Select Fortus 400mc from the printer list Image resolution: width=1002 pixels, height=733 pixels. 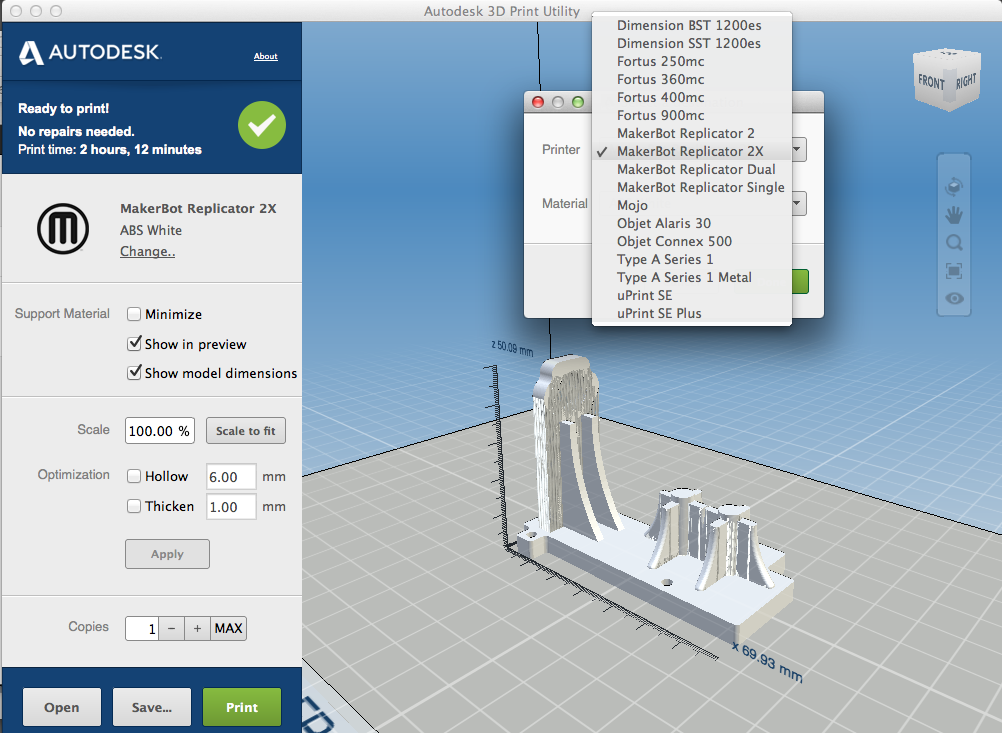pyautogui.click(x=661, y=97)
